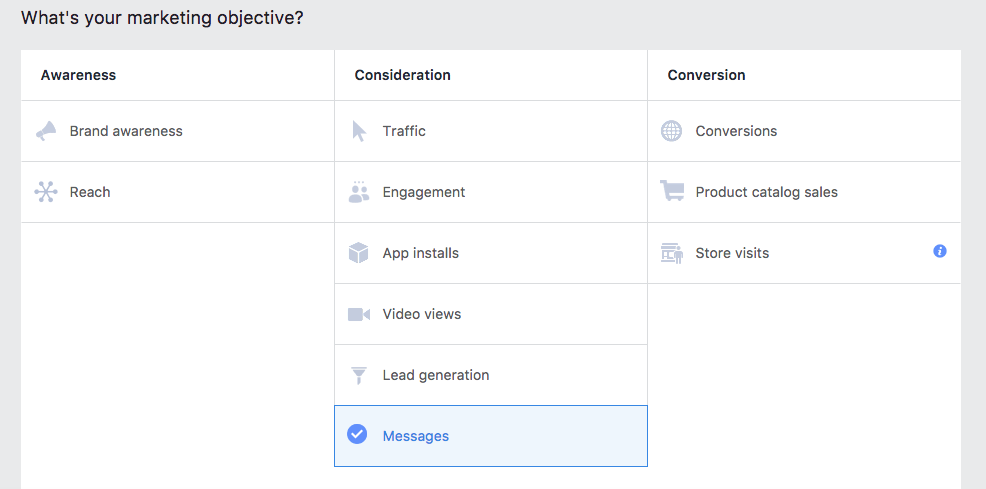This screenshot has height=489, width=986.
Task: Choose Product catalog sales objective
Action: coord(767,192)
